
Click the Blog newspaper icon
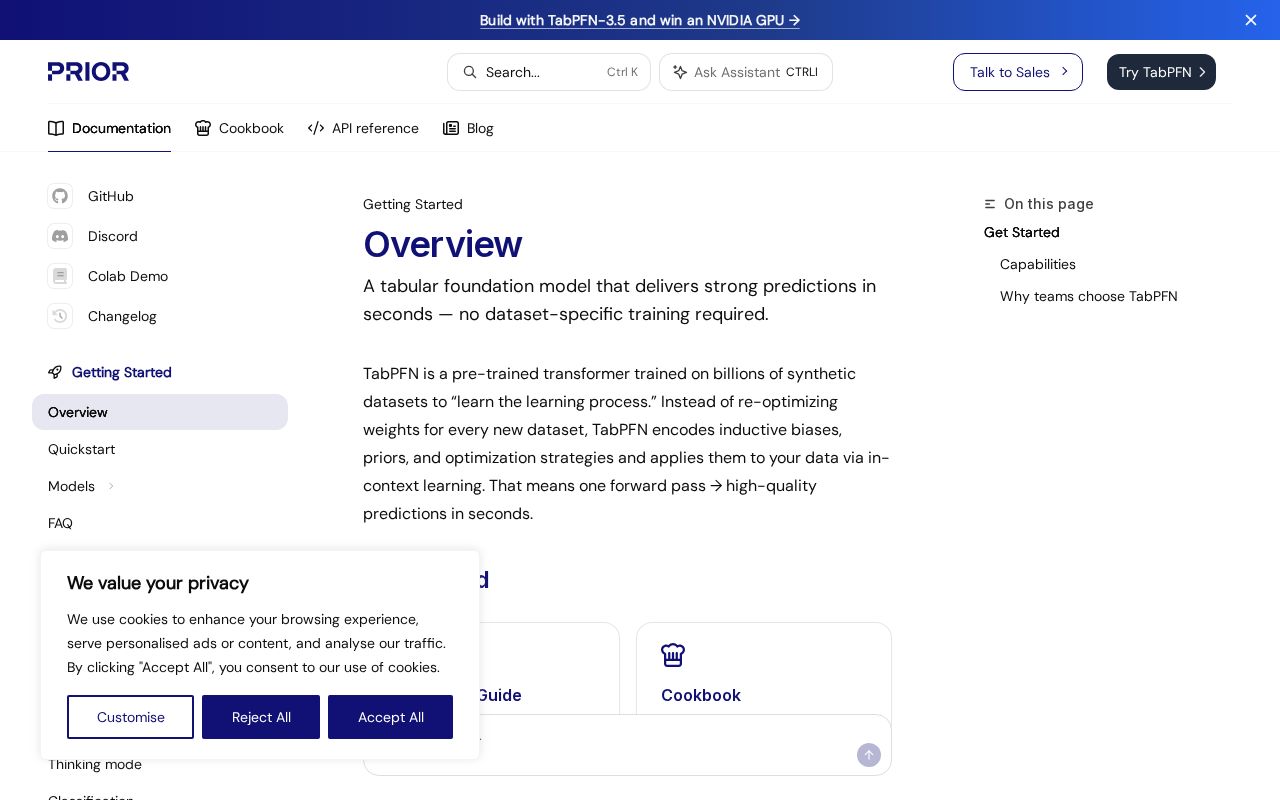(x=451, y=128)
